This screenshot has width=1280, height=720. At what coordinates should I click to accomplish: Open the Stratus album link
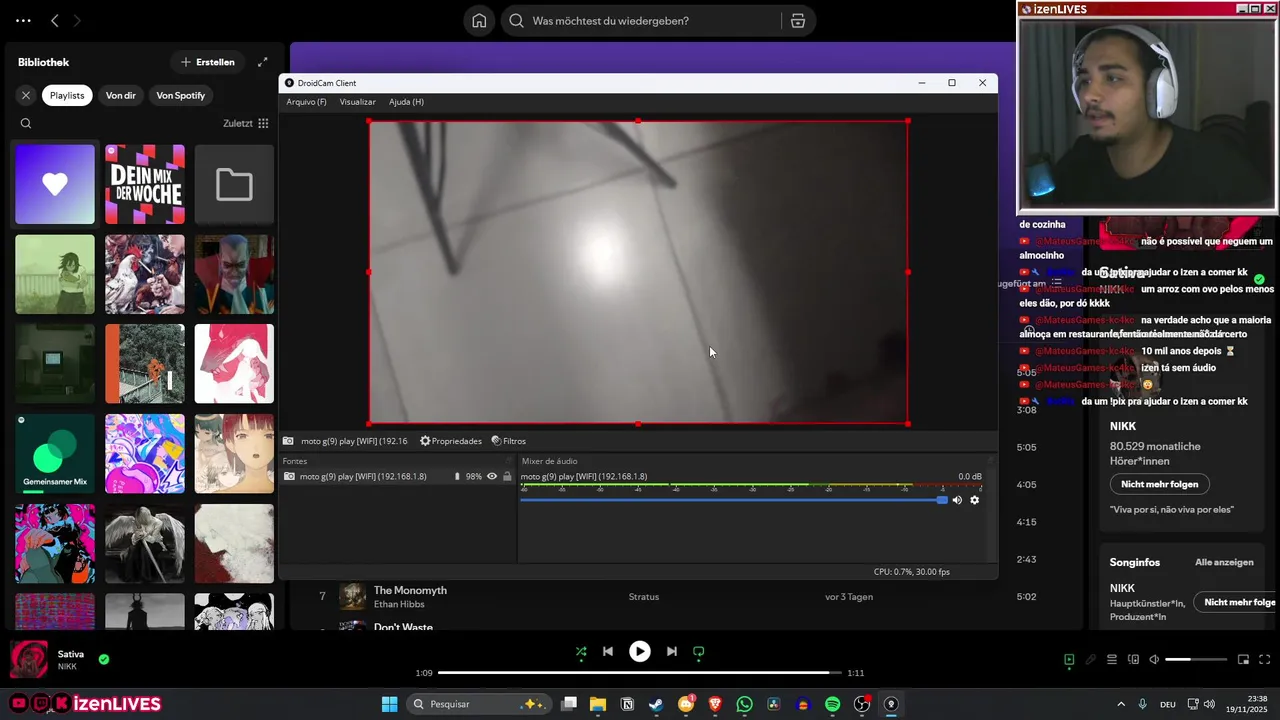point(644,597)
